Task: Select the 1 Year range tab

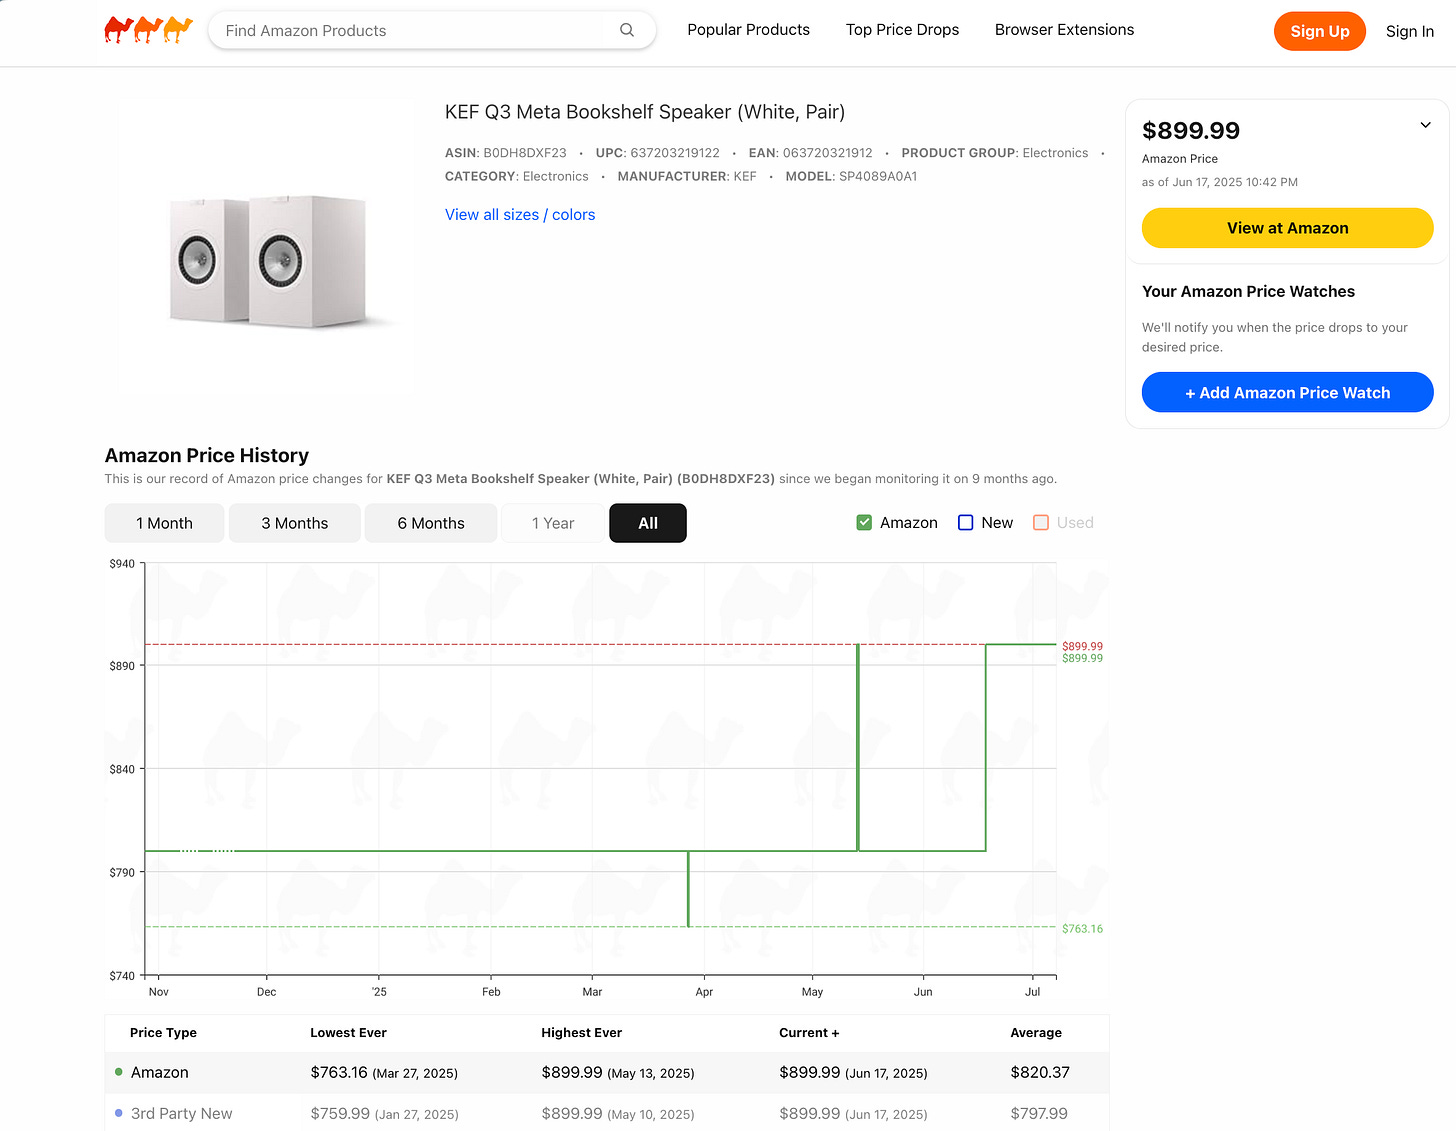Action: [x=553, y=523]
